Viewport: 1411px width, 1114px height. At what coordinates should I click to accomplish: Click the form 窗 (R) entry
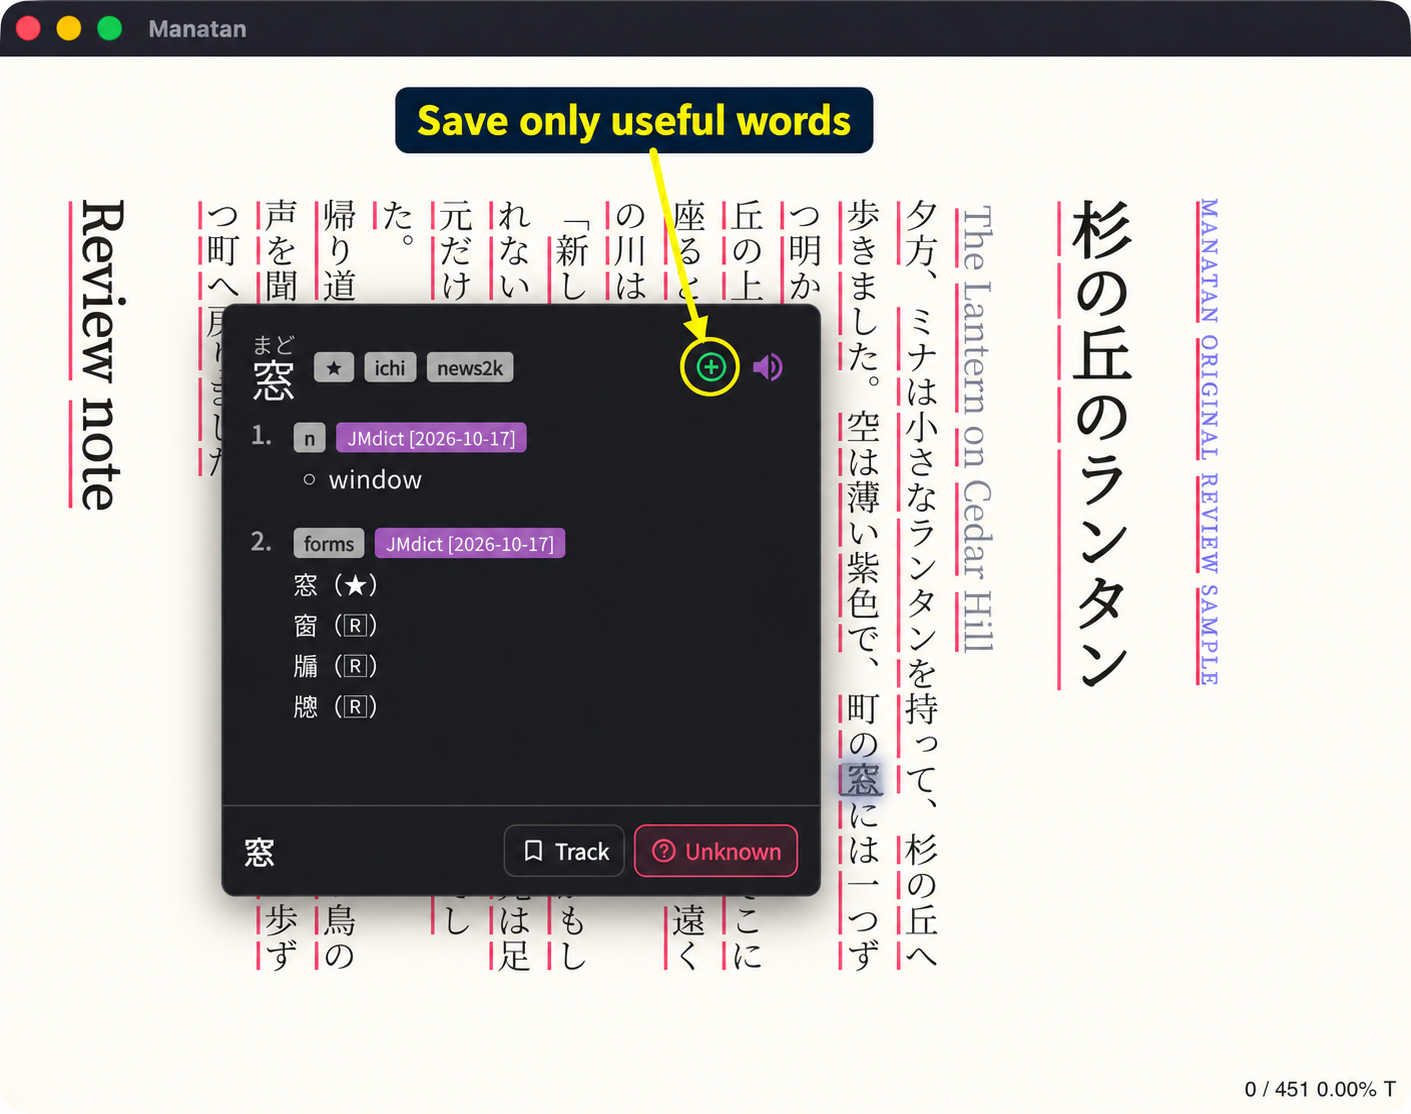pyautogui.click(x=335, y=626)
